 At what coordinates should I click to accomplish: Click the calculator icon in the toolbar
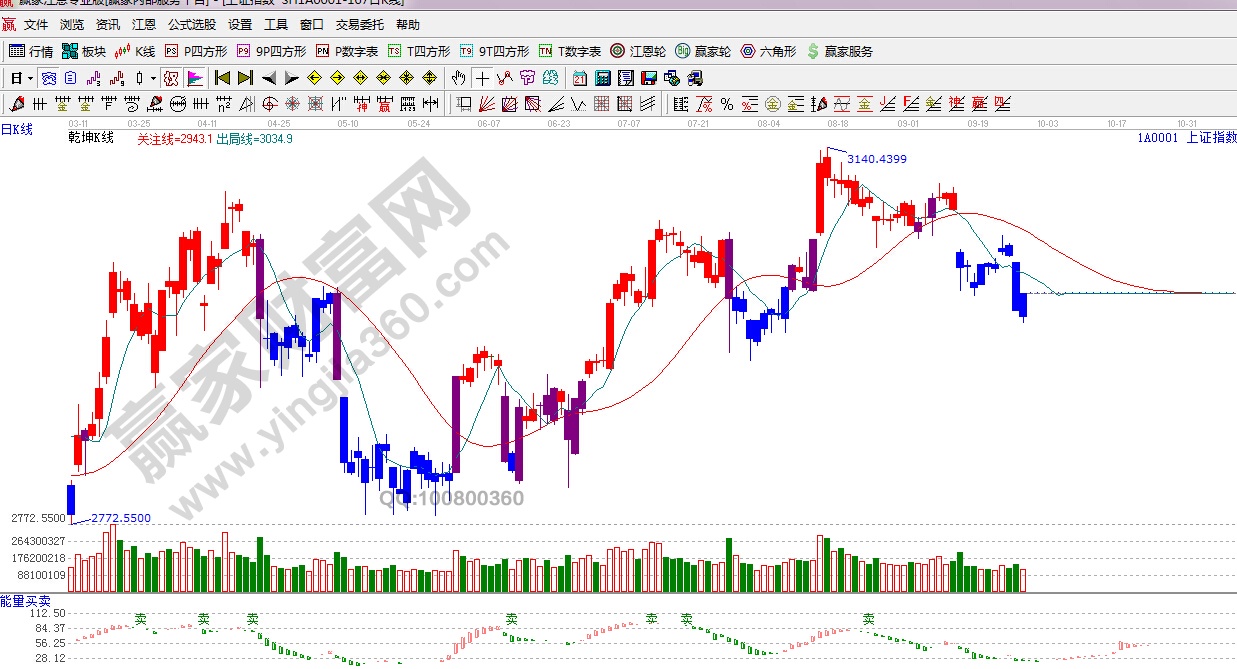(604, 78)
